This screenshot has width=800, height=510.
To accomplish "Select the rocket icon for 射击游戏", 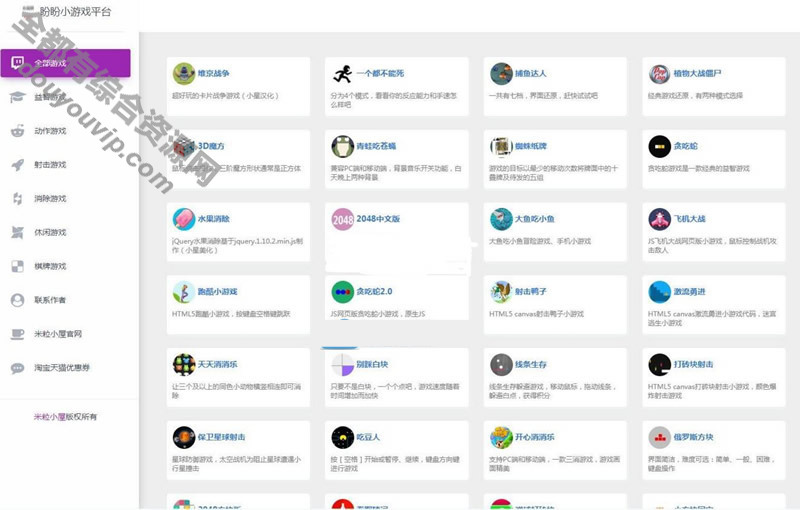I will [17, 165].
